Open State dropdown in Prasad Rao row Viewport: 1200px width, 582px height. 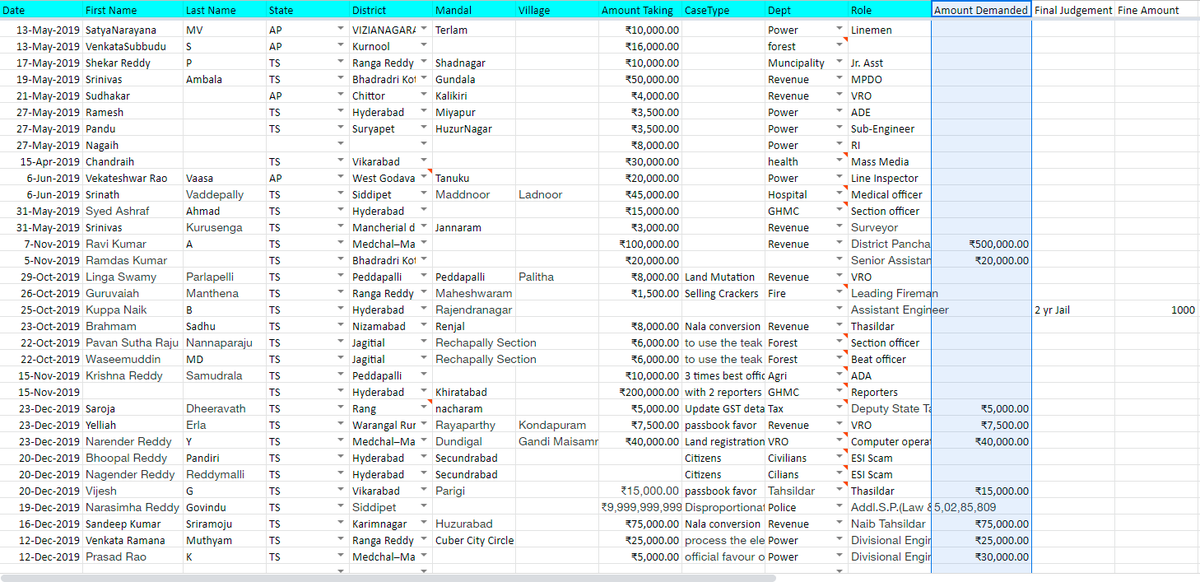[341, 557]
